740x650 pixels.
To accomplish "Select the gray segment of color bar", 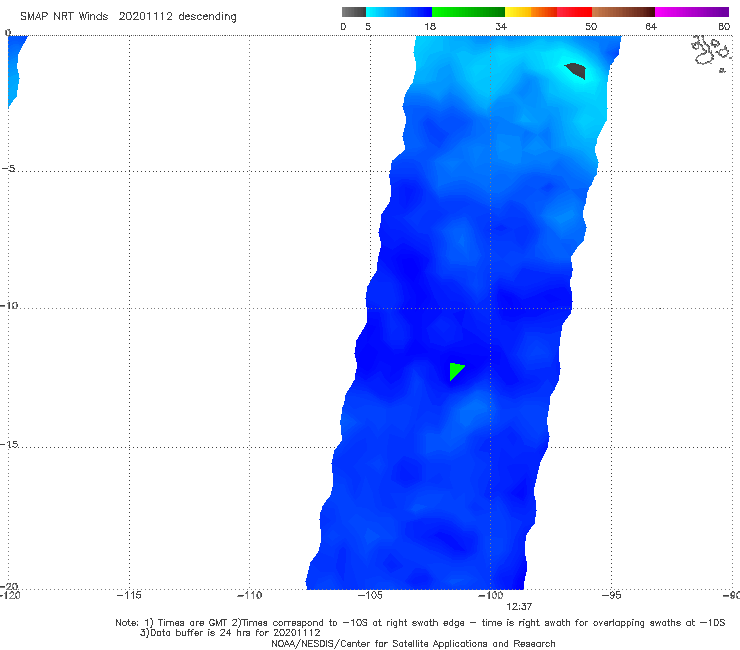I will pyautogui.click(x=354, y=12).
